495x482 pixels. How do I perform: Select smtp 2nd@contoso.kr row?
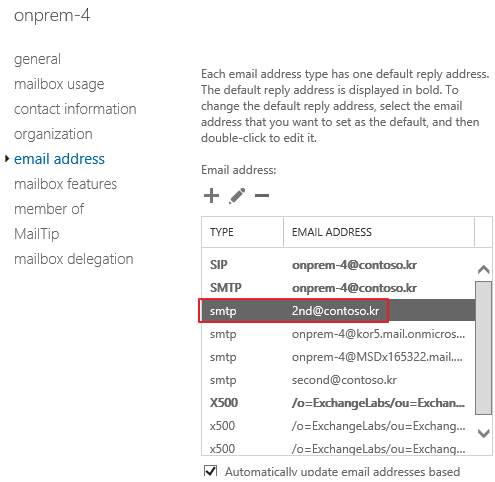coord(338,311)
